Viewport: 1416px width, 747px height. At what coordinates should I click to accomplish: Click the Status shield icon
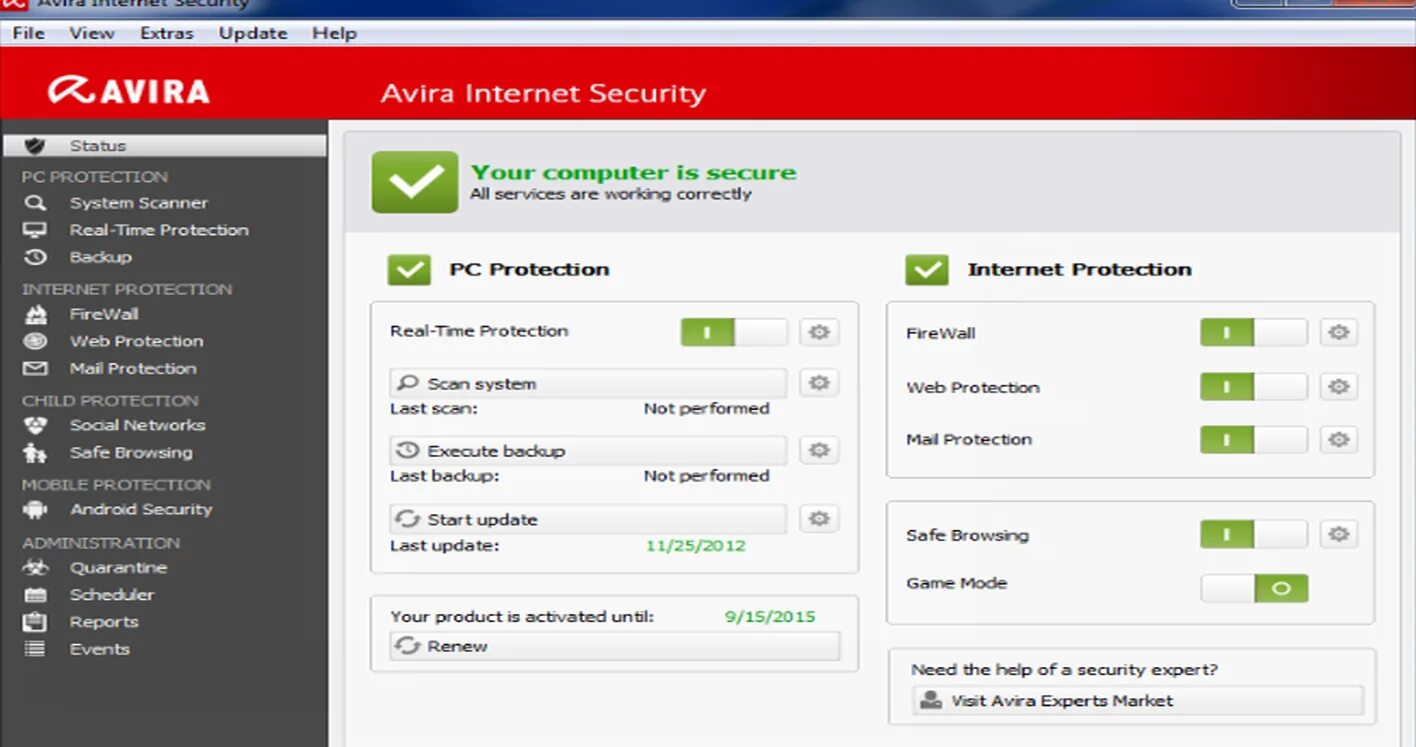35,146
